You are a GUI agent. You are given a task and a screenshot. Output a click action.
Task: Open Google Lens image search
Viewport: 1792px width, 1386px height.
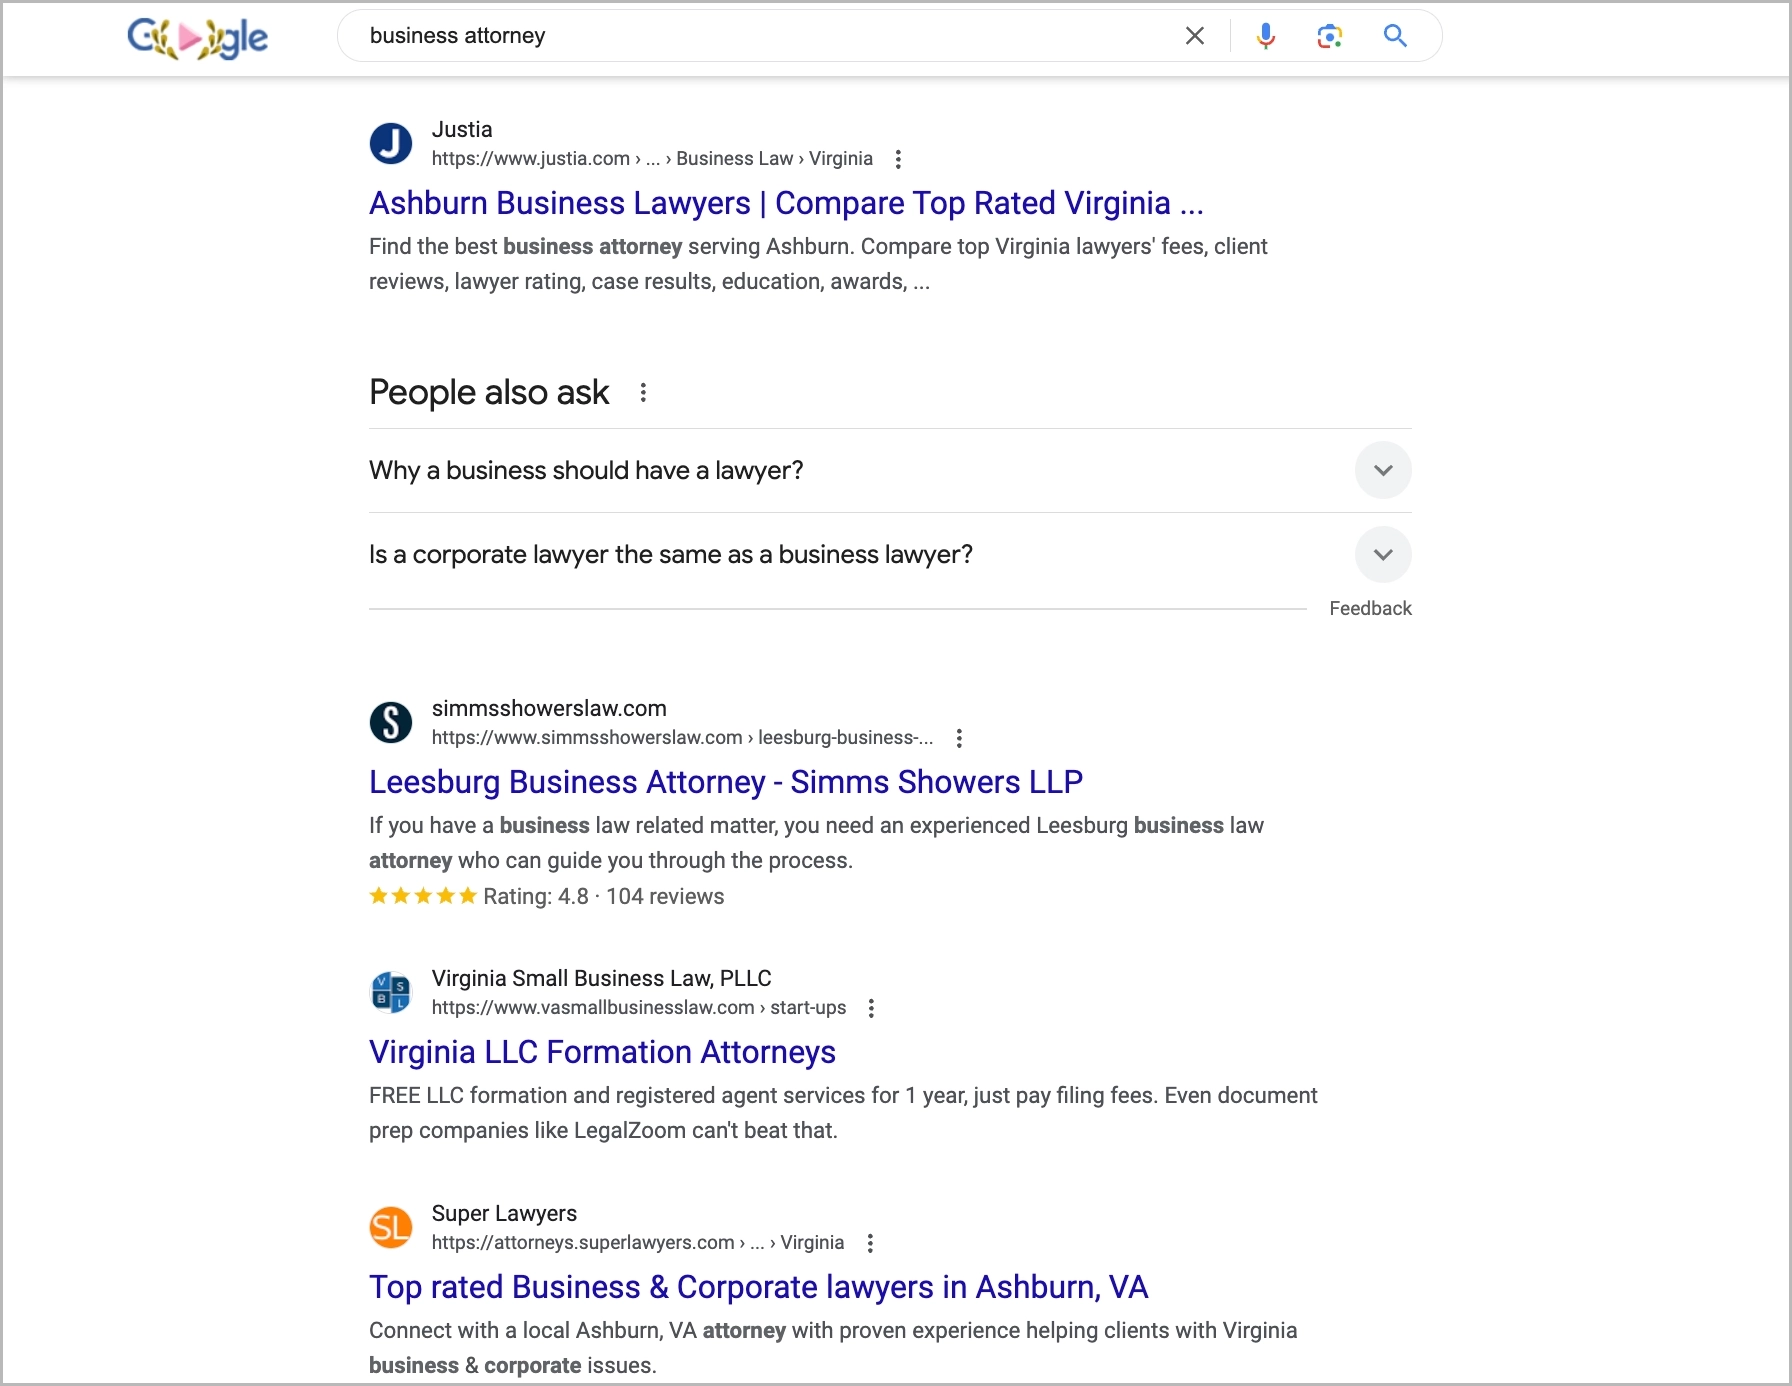(x=1329, y=36)
